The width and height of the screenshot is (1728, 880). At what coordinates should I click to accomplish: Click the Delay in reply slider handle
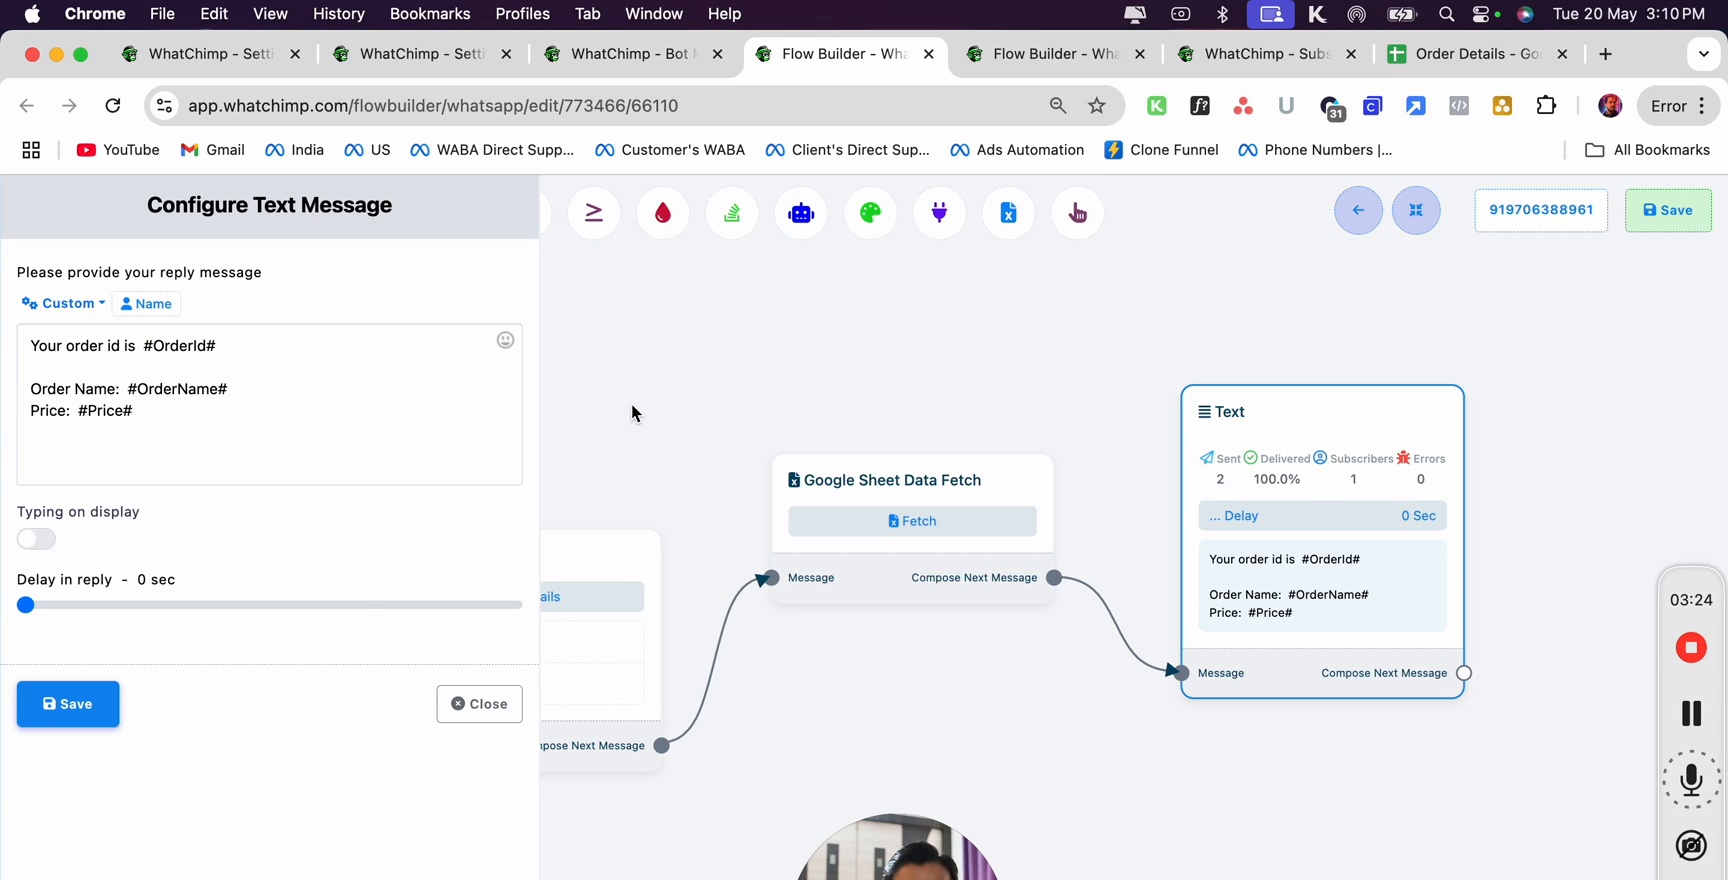click(x=26, y=605)
